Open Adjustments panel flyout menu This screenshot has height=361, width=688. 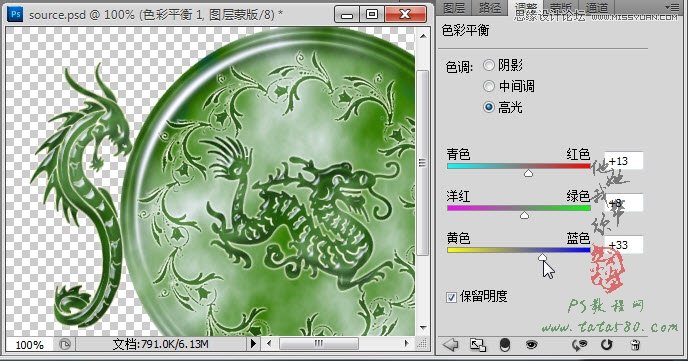tap(671, 7)
